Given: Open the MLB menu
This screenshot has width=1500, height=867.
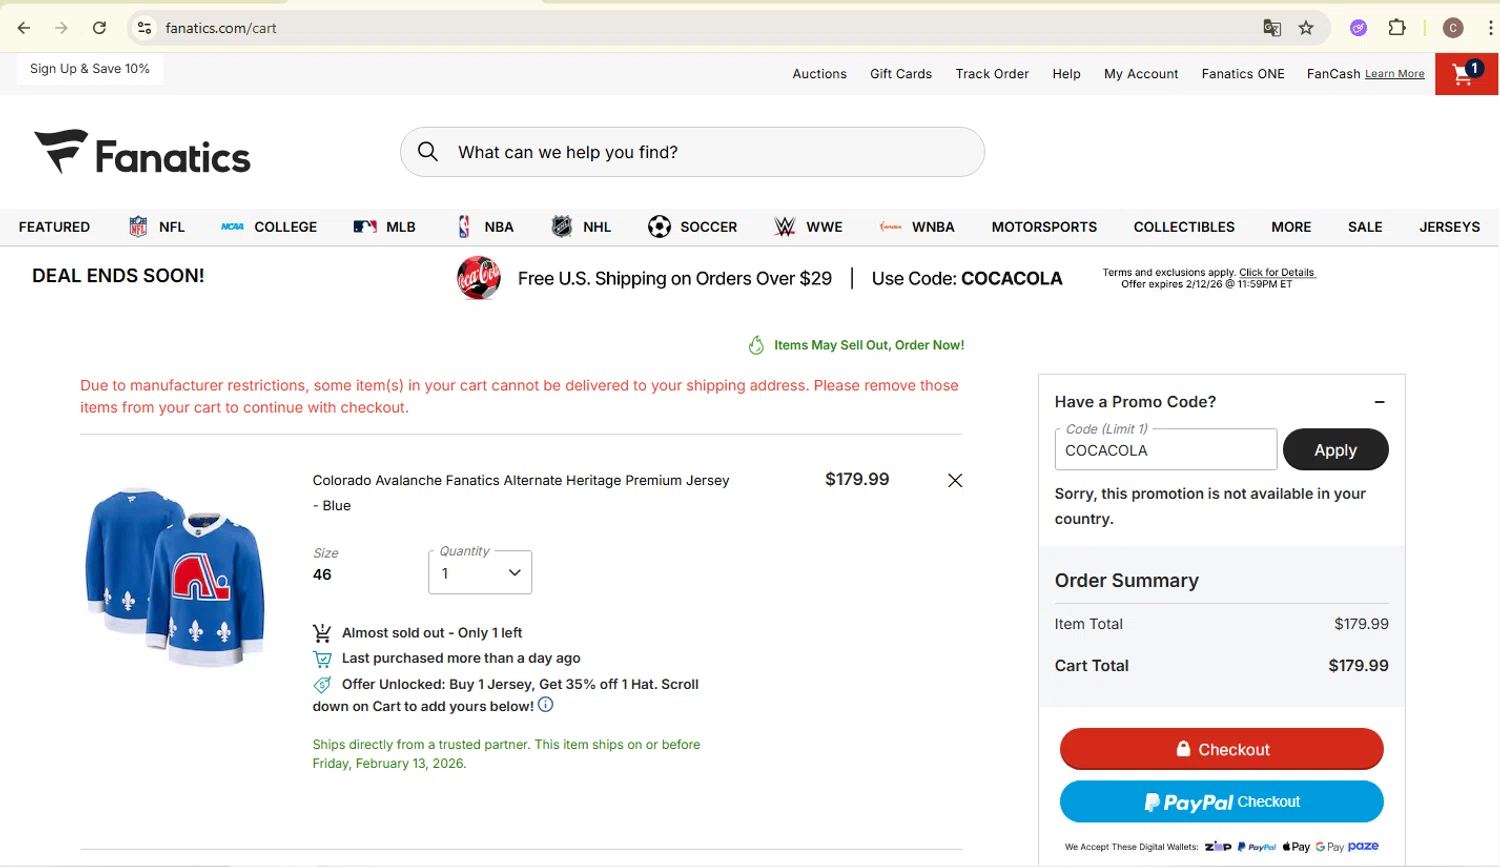Looking at the screenshot, I should tap(384, 227).
